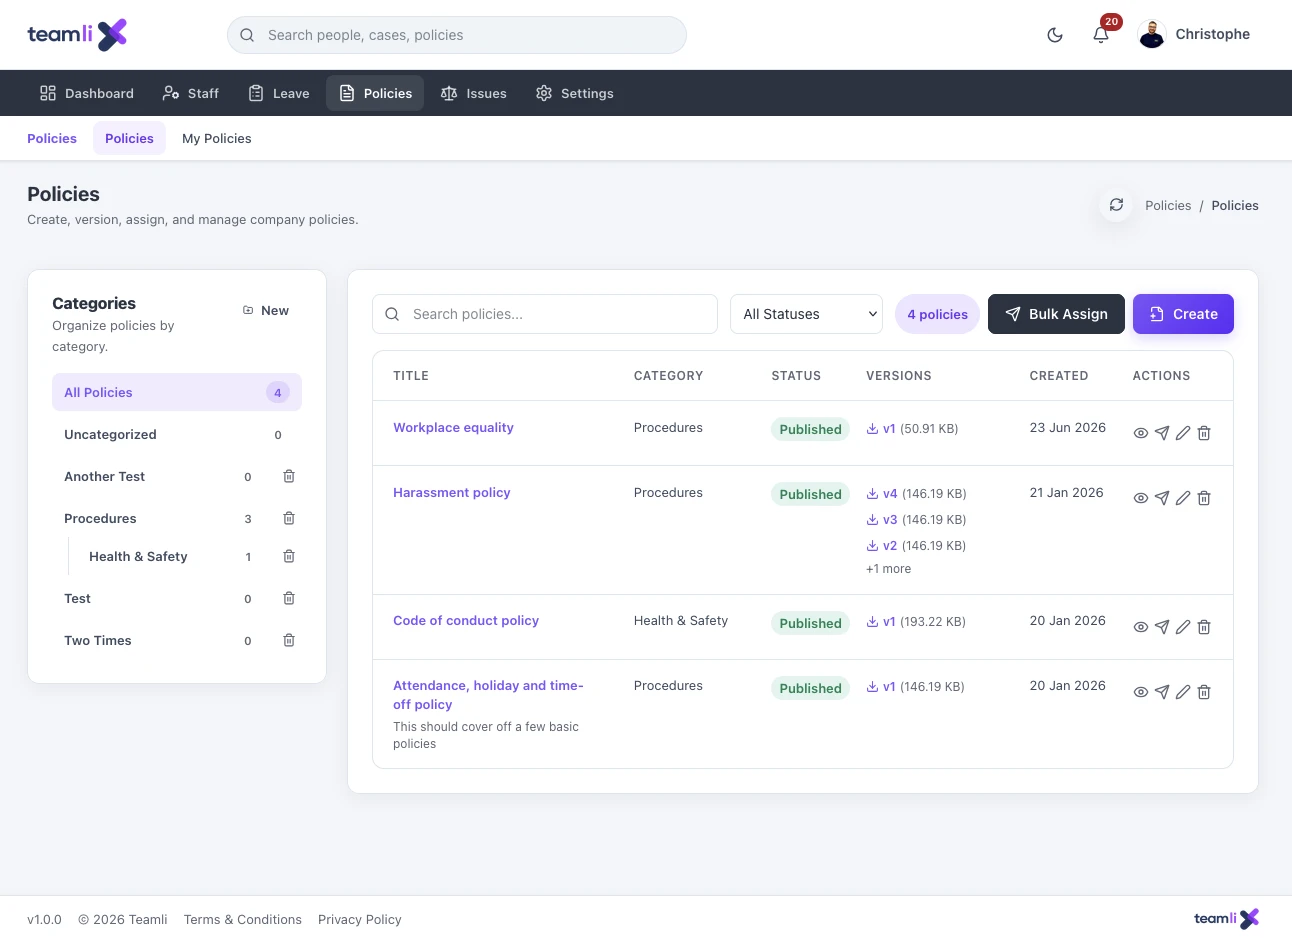Create a New category
The width and height of the screenshot is (1292, 938).
click(x=266, y=311)
